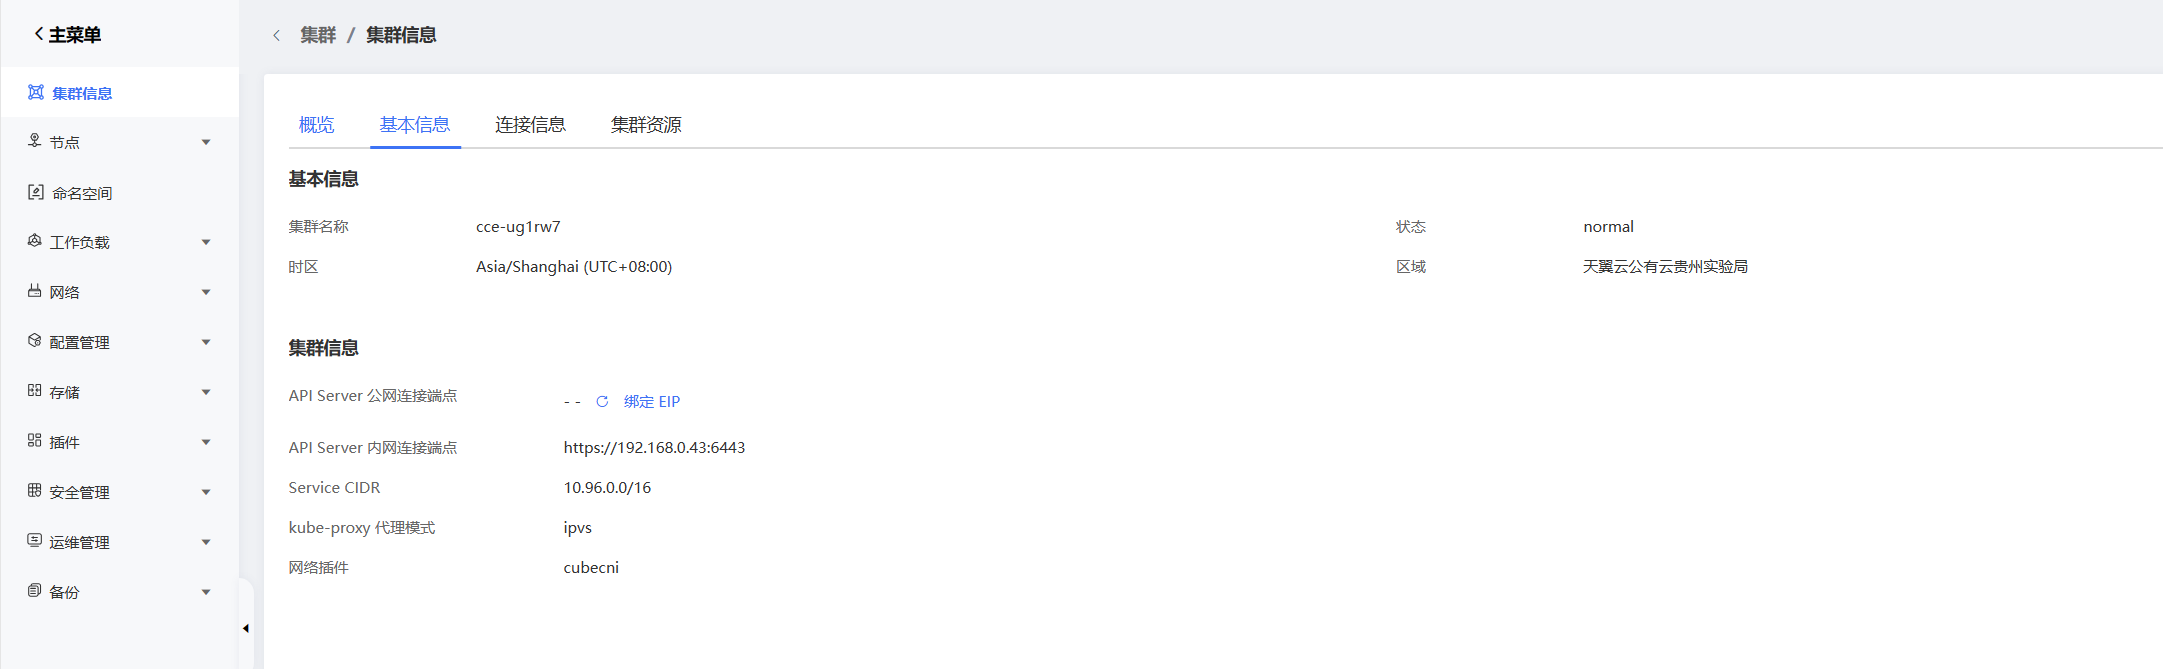Click the 绑定 EIP link

(x=652, y=401)
